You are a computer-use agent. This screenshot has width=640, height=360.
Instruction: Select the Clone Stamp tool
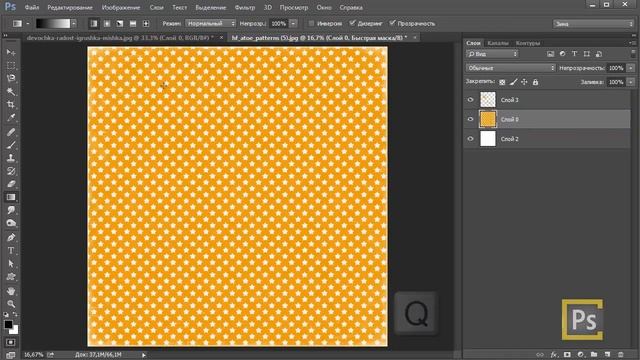[11, 158]
